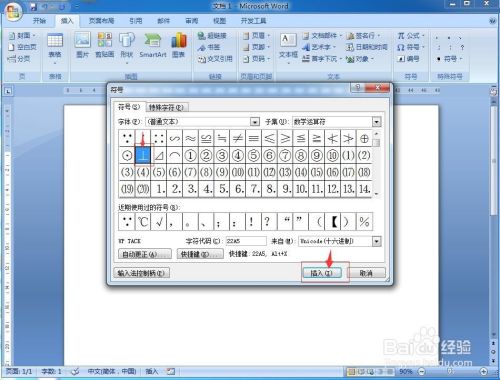Open Special Characters (特殊字符) tab in dialog
Image resolution: width=500 pixels, height=380 pixels.
pos(166,107)
